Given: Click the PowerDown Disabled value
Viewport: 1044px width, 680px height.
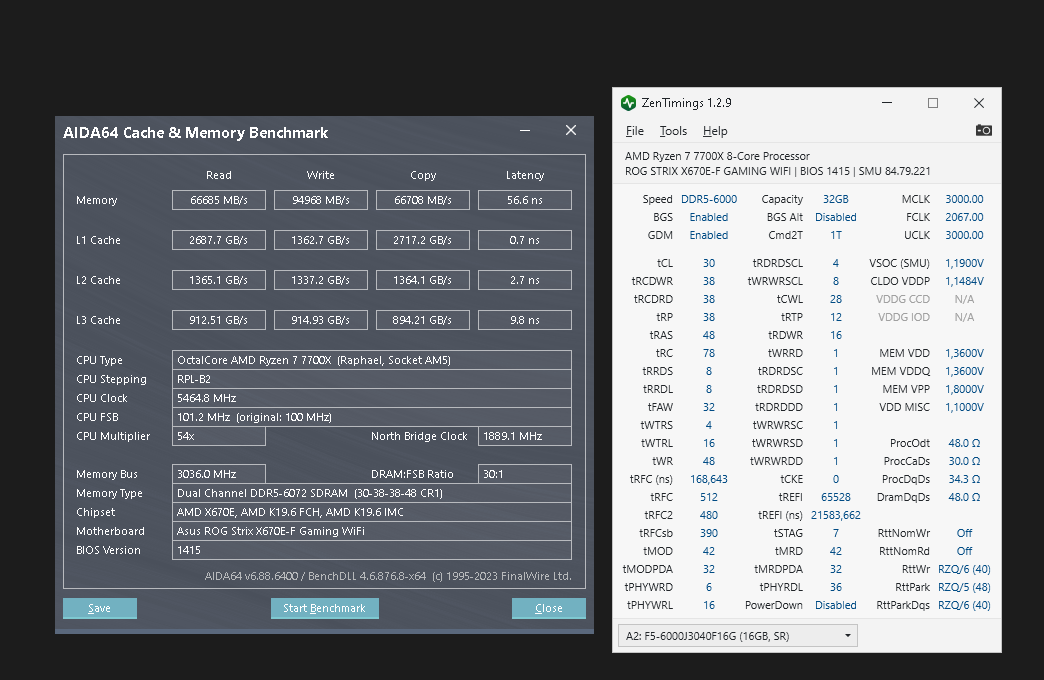Looking at the screenshot, I should [x=836, y=605].
